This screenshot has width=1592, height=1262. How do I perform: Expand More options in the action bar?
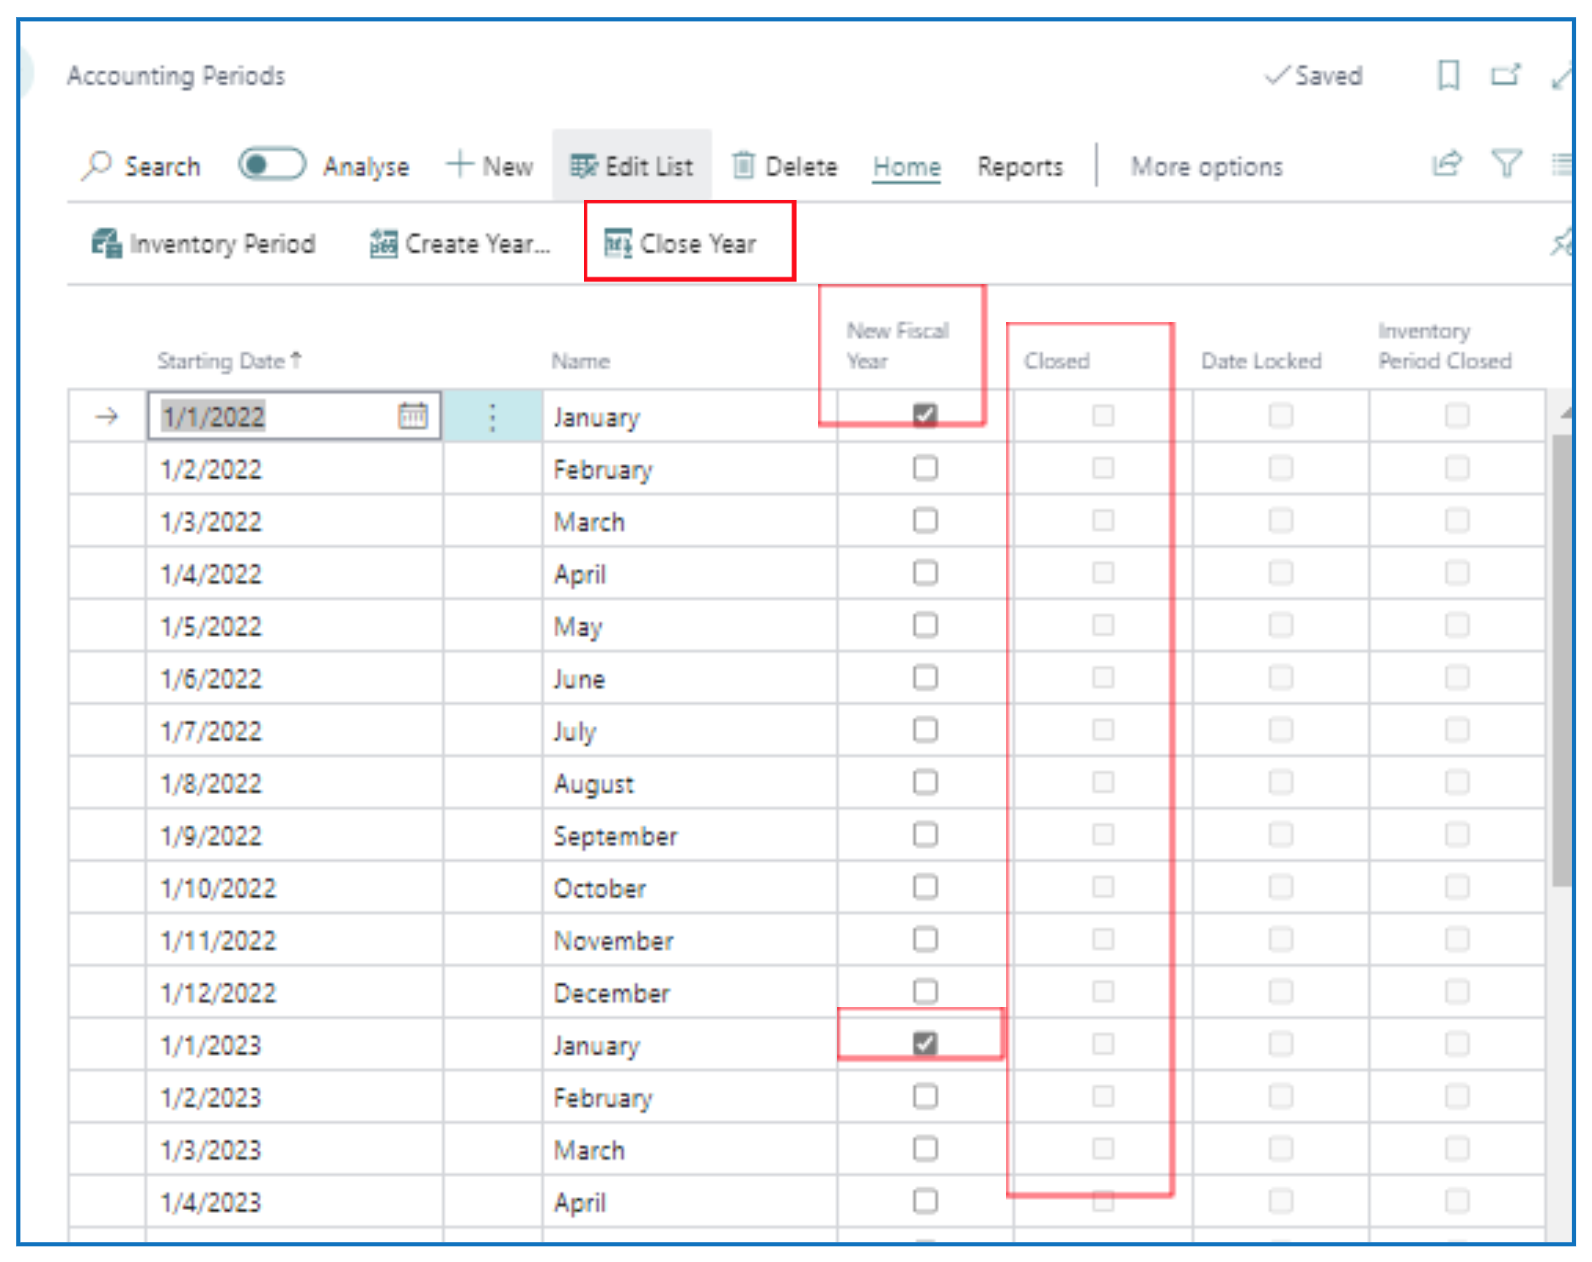pos(1206,166)
